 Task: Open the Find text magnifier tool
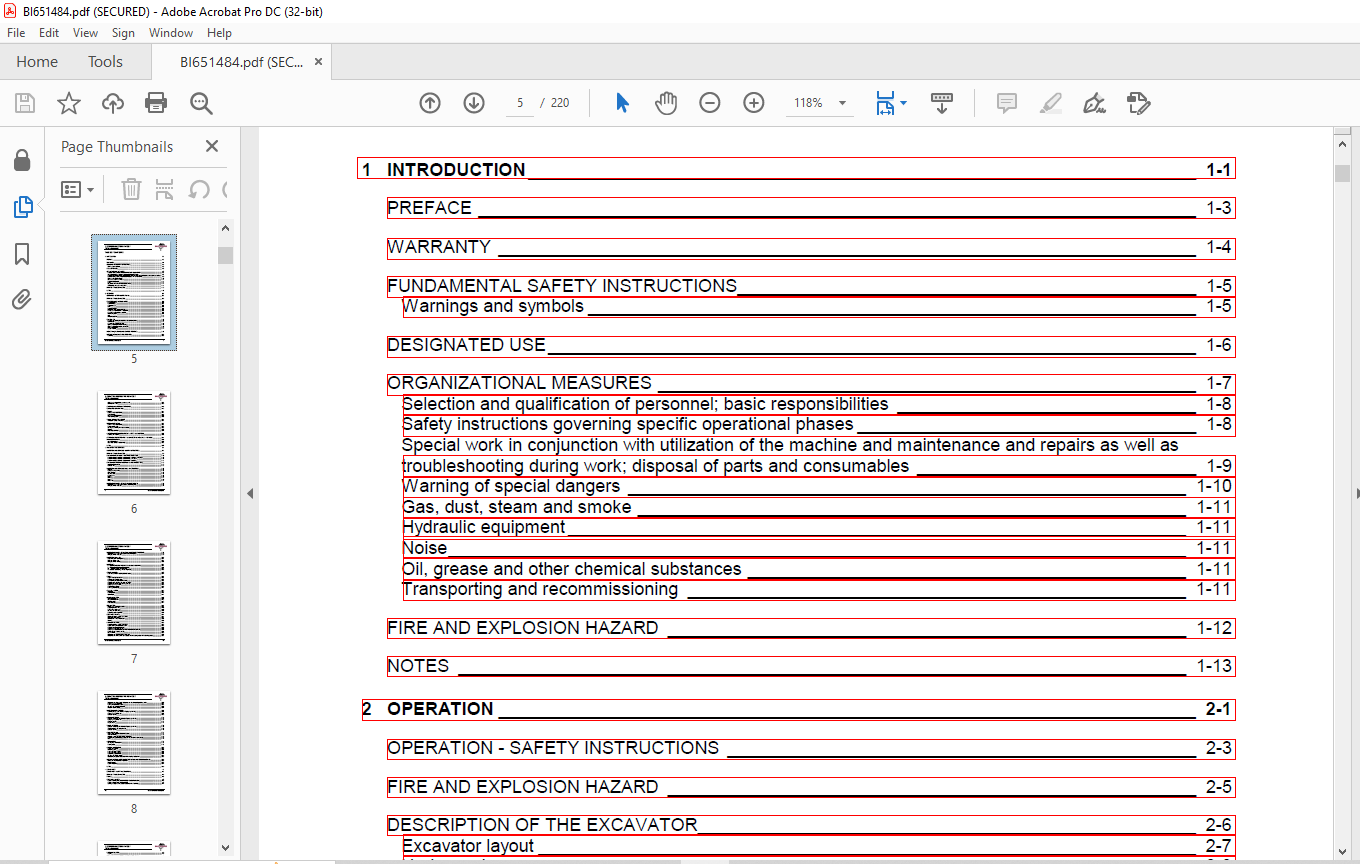(201, 103)
